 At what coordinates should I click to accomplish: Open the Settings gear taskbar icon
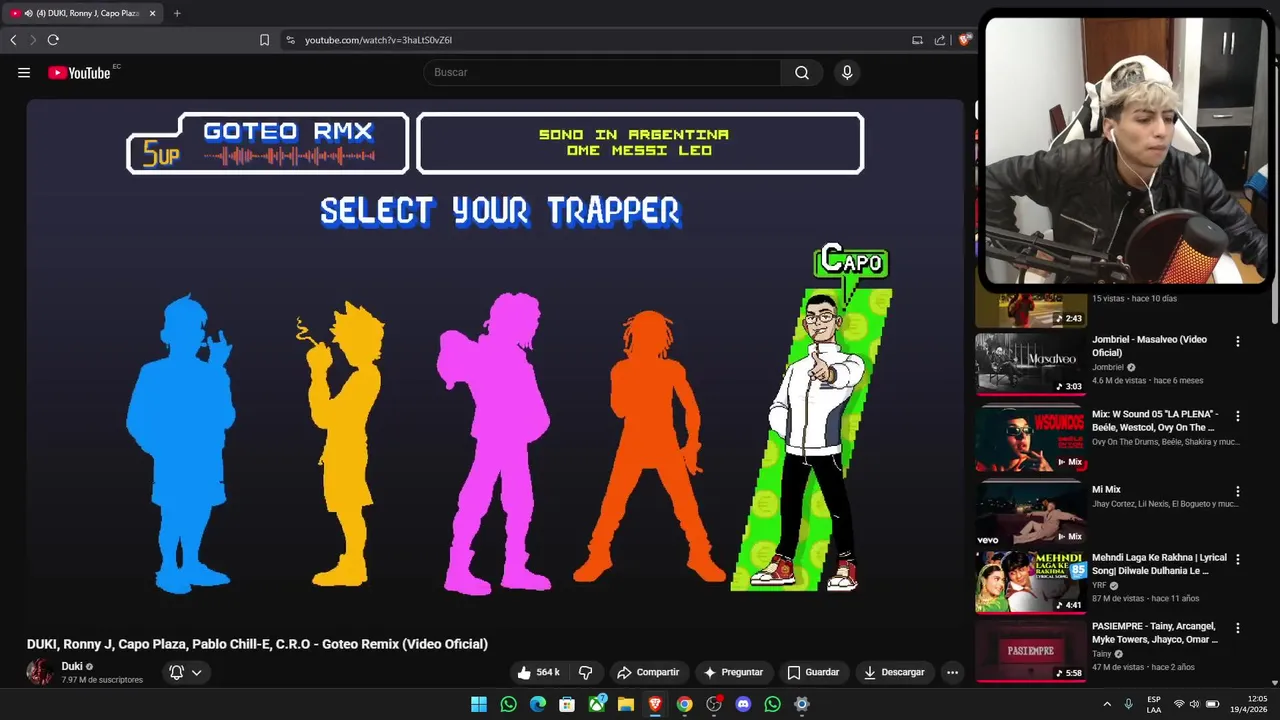click(802, 704)
